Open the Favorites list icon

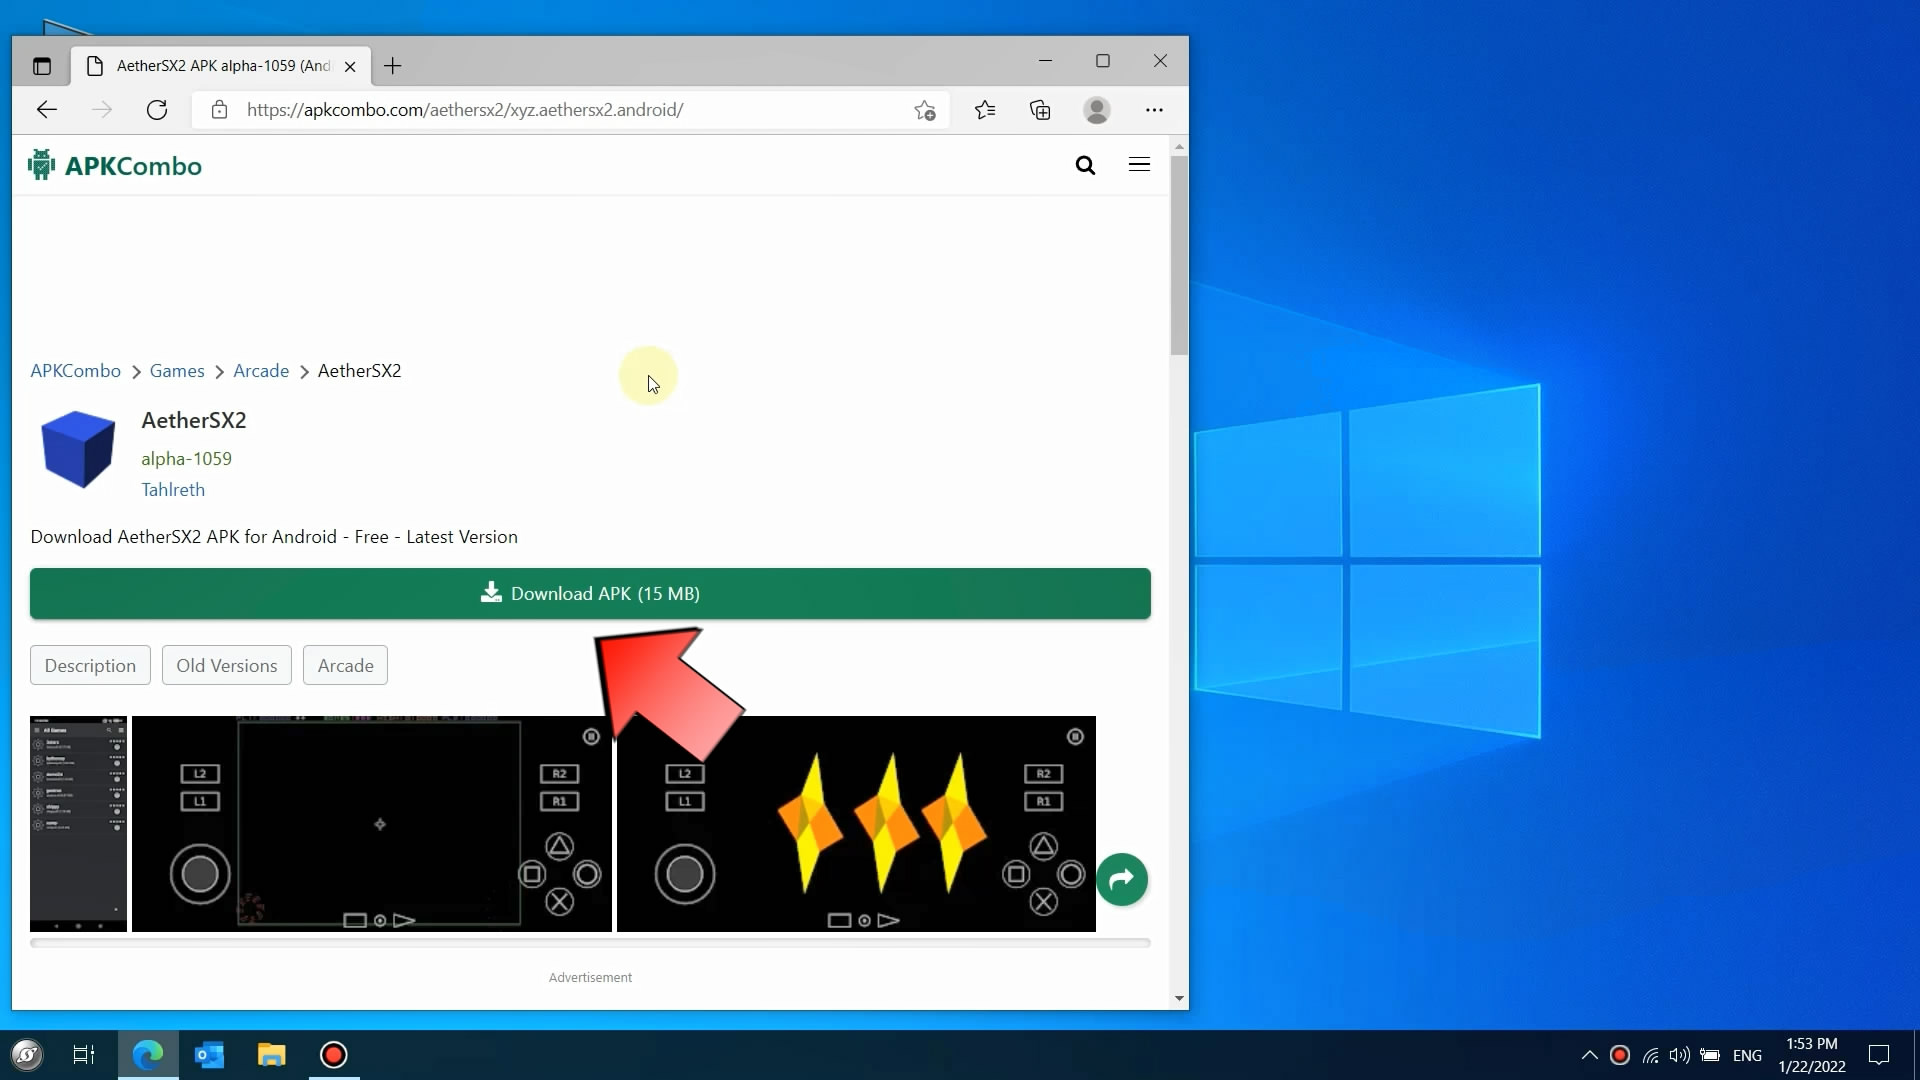tap(985, 110)
